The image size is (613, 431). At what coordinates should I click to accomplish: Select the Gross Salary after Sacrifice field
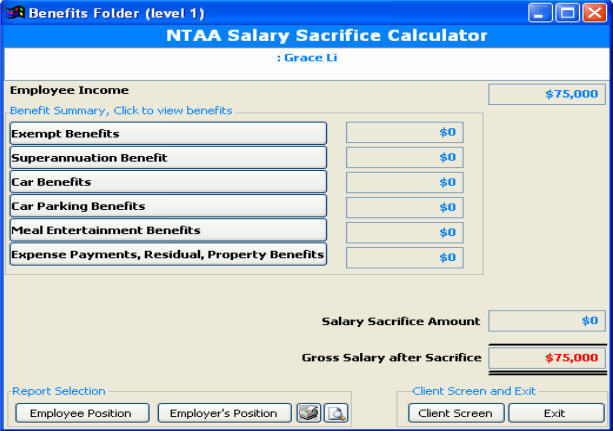(x=546, y=357)
